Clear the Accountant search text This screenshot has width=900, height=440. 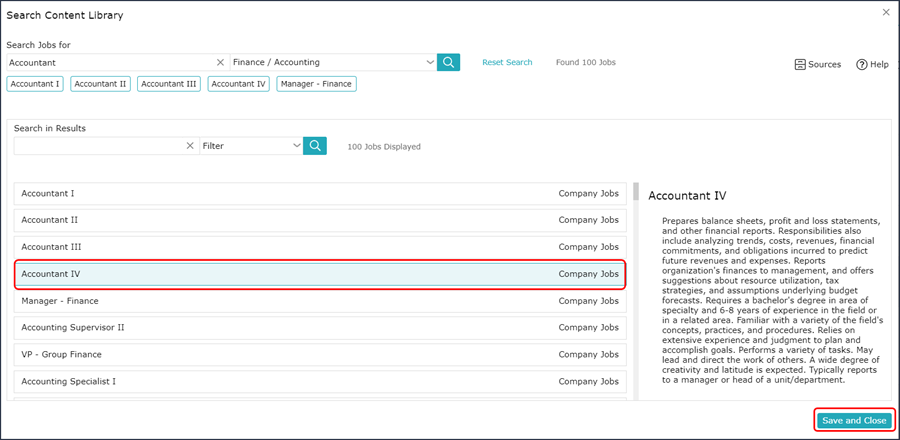point(220,62)
